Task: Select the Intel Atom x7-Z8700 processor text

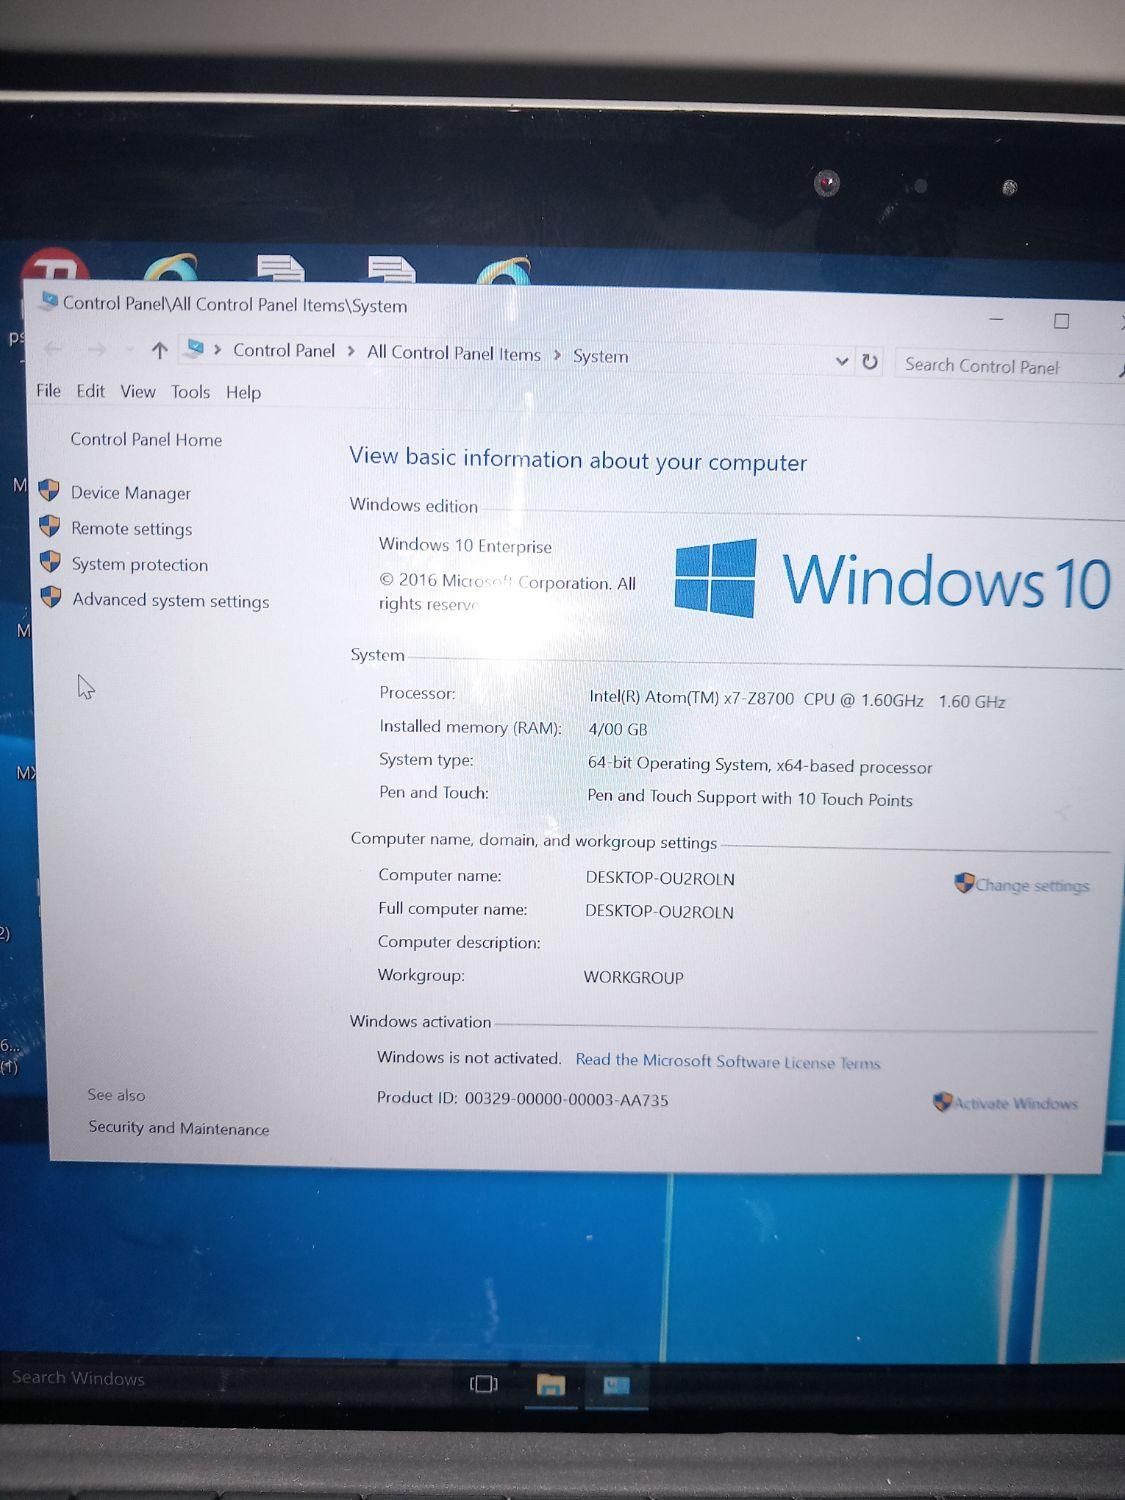Action: [797, 699]
